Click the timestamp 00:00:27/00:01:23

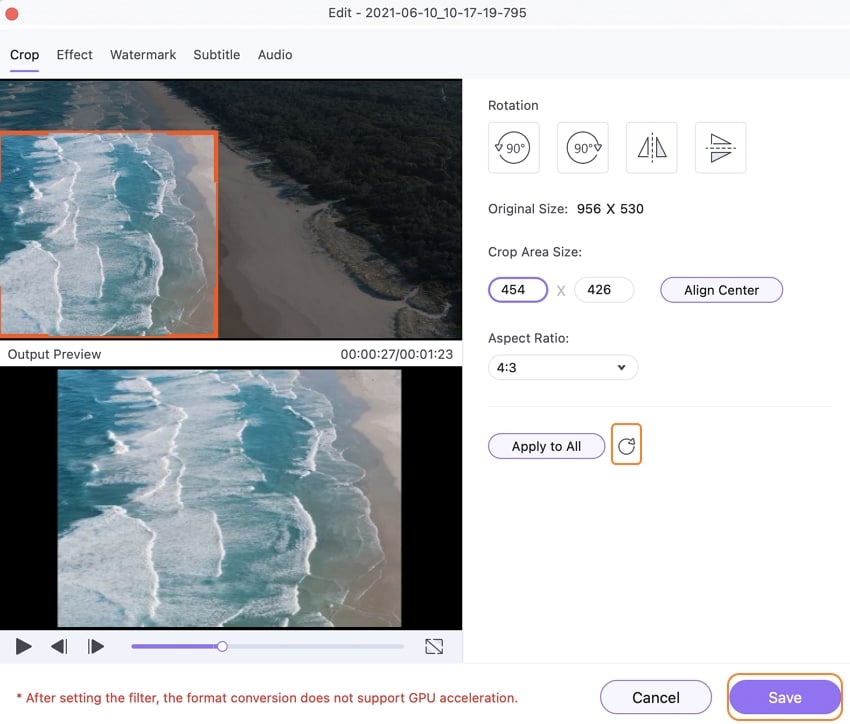click(x=396, y=354)
